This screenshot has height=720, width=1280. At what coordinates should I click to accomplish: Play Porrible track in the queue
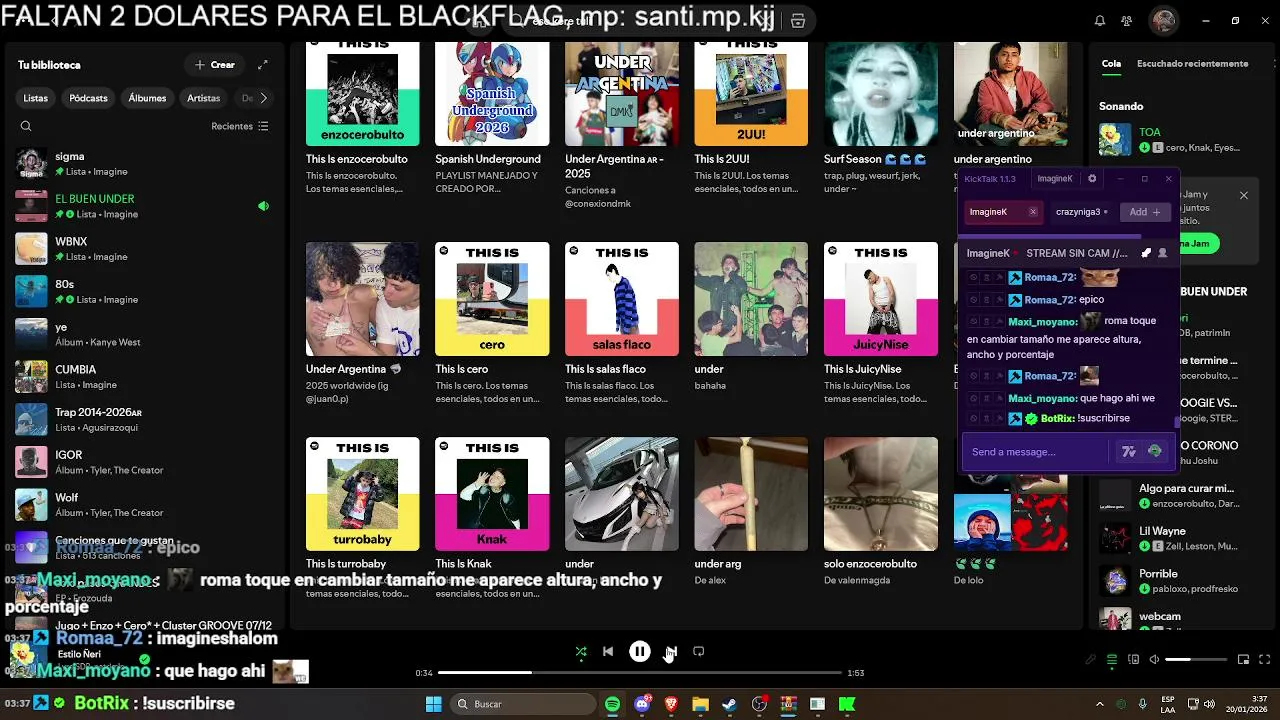(1180, 580)
